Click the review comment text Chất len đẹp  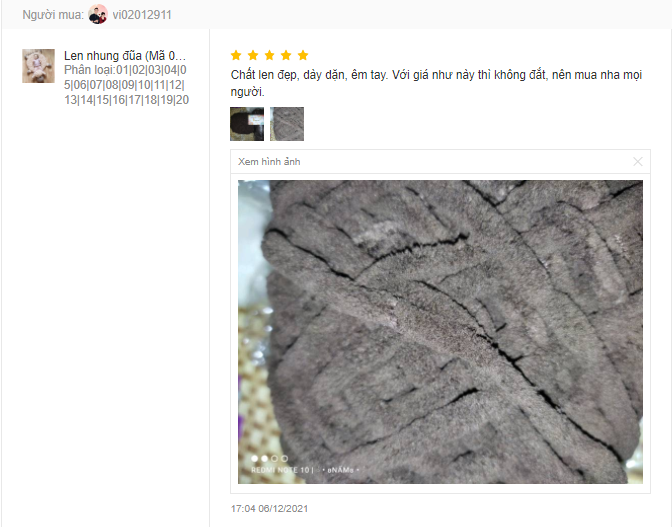pos(436,83)
